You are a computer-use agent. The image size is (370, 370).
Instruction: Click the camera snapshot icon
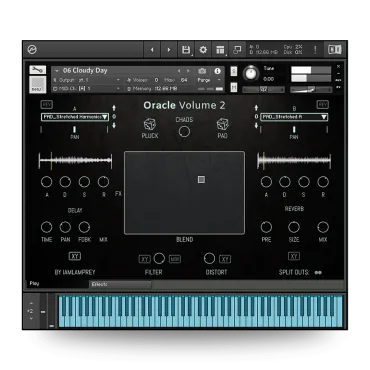(202, 71)
